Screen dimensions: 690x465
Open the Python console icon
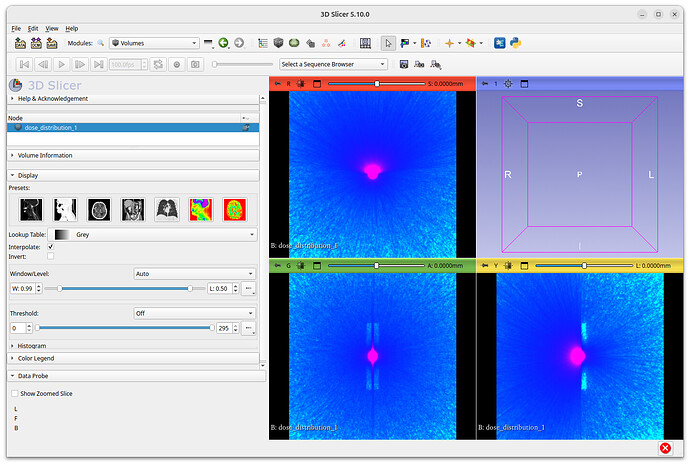coord(516,43)
